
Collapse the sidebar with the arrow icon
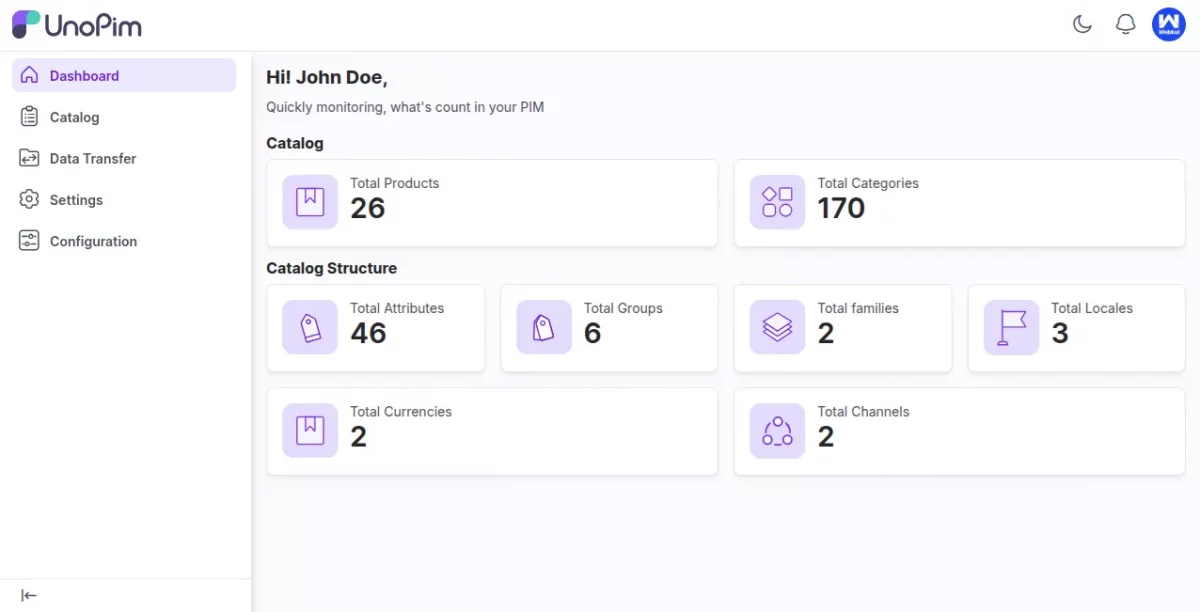tap(29, 595)
